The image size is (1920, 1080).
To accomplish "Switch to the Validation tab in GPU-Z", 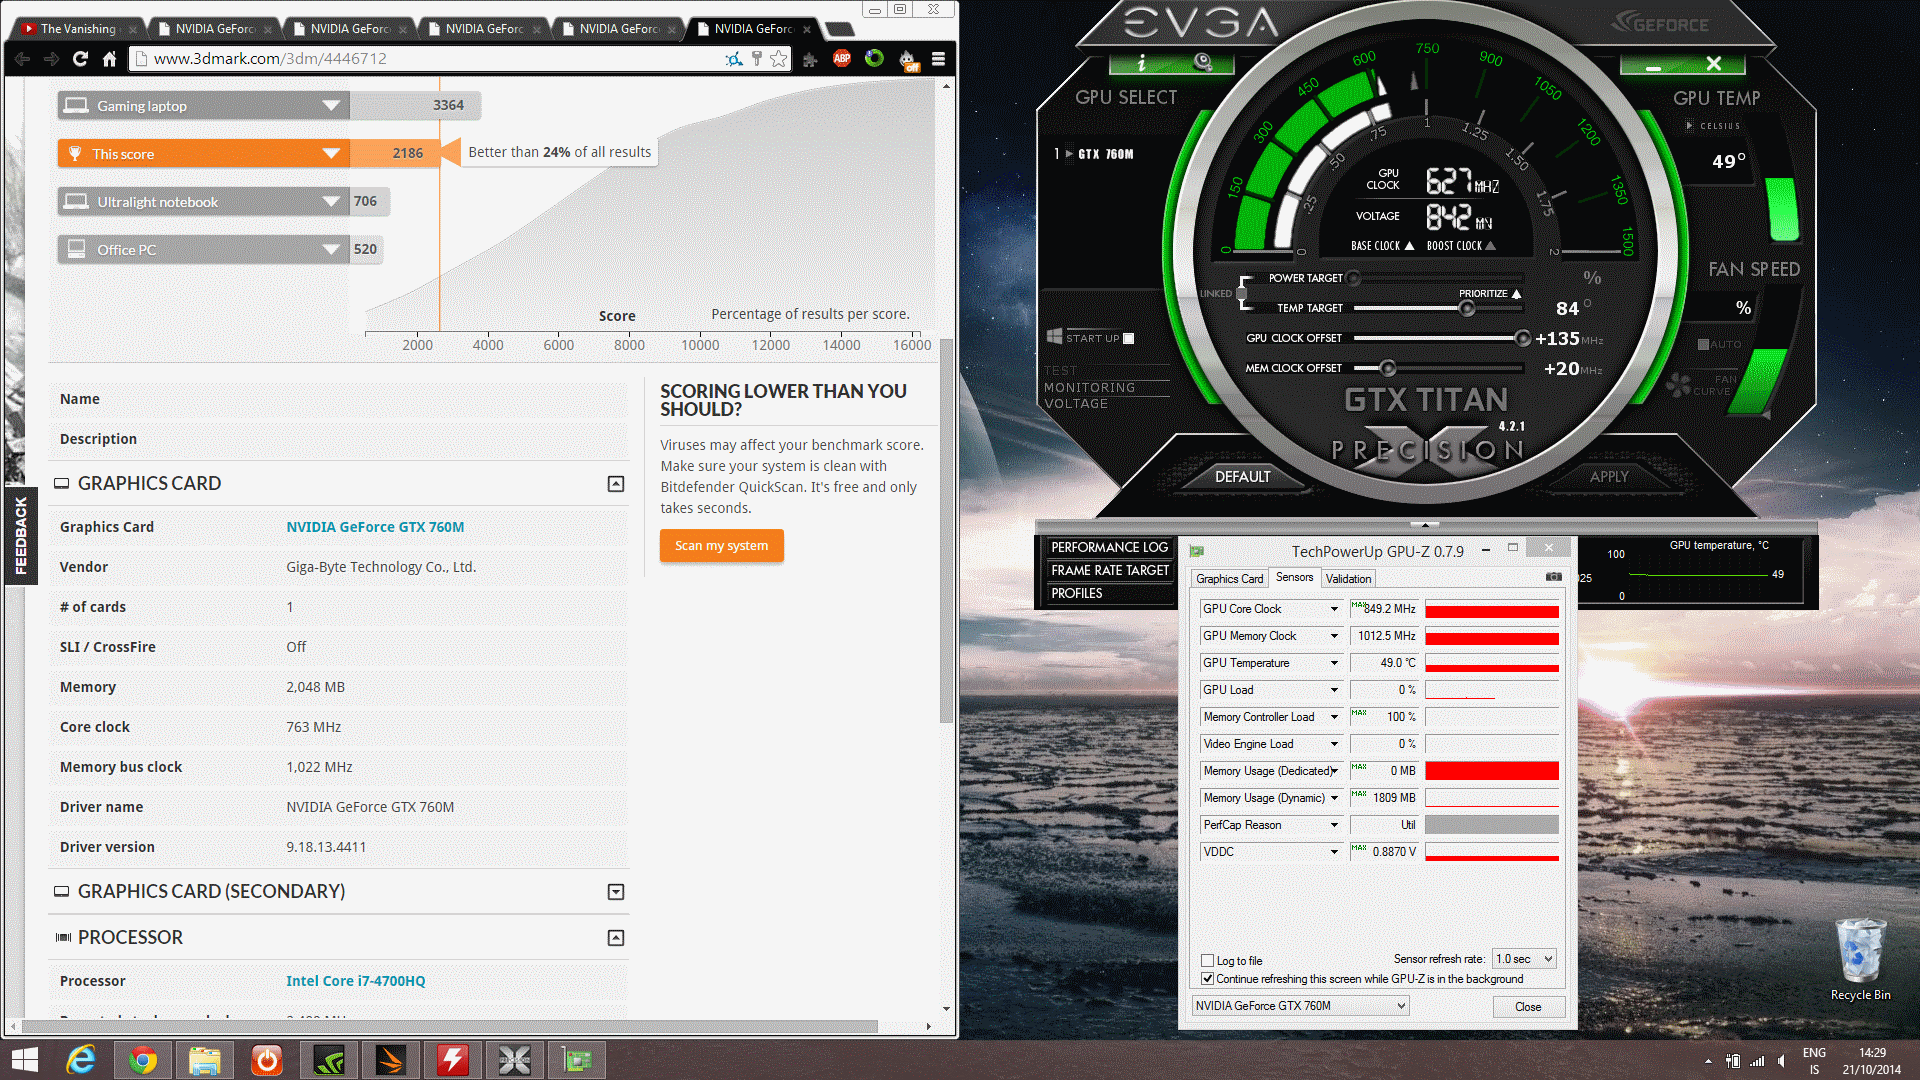I will point(1348,578).
